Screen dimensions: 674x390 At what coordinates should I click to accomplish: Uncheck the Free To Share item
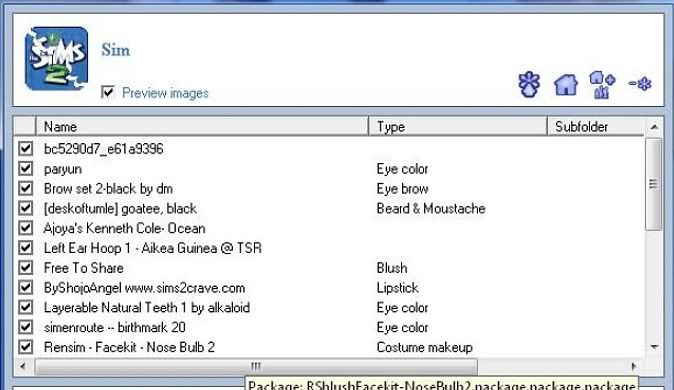point(25,267)
